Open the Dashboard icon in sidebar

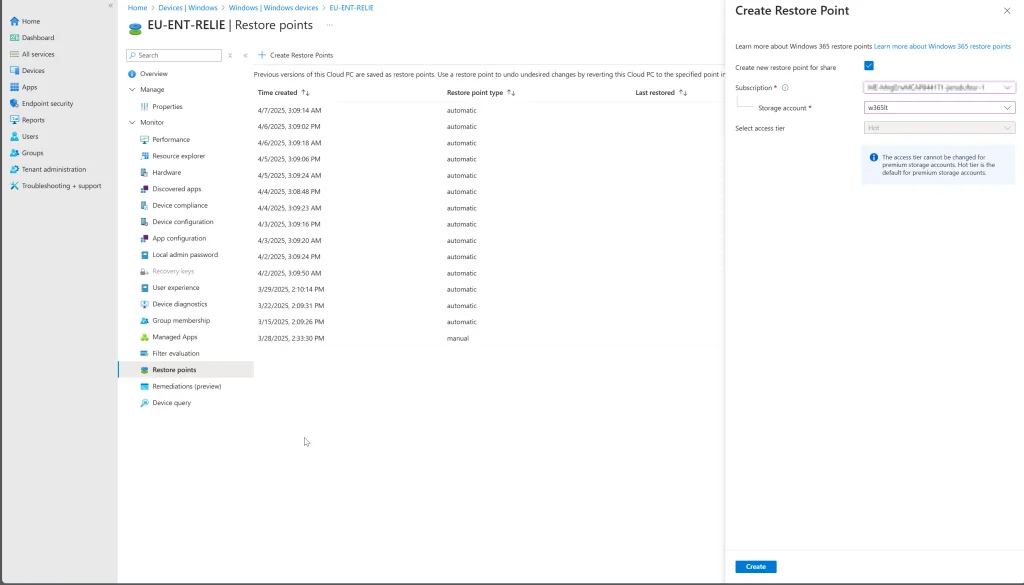point(14,38)
